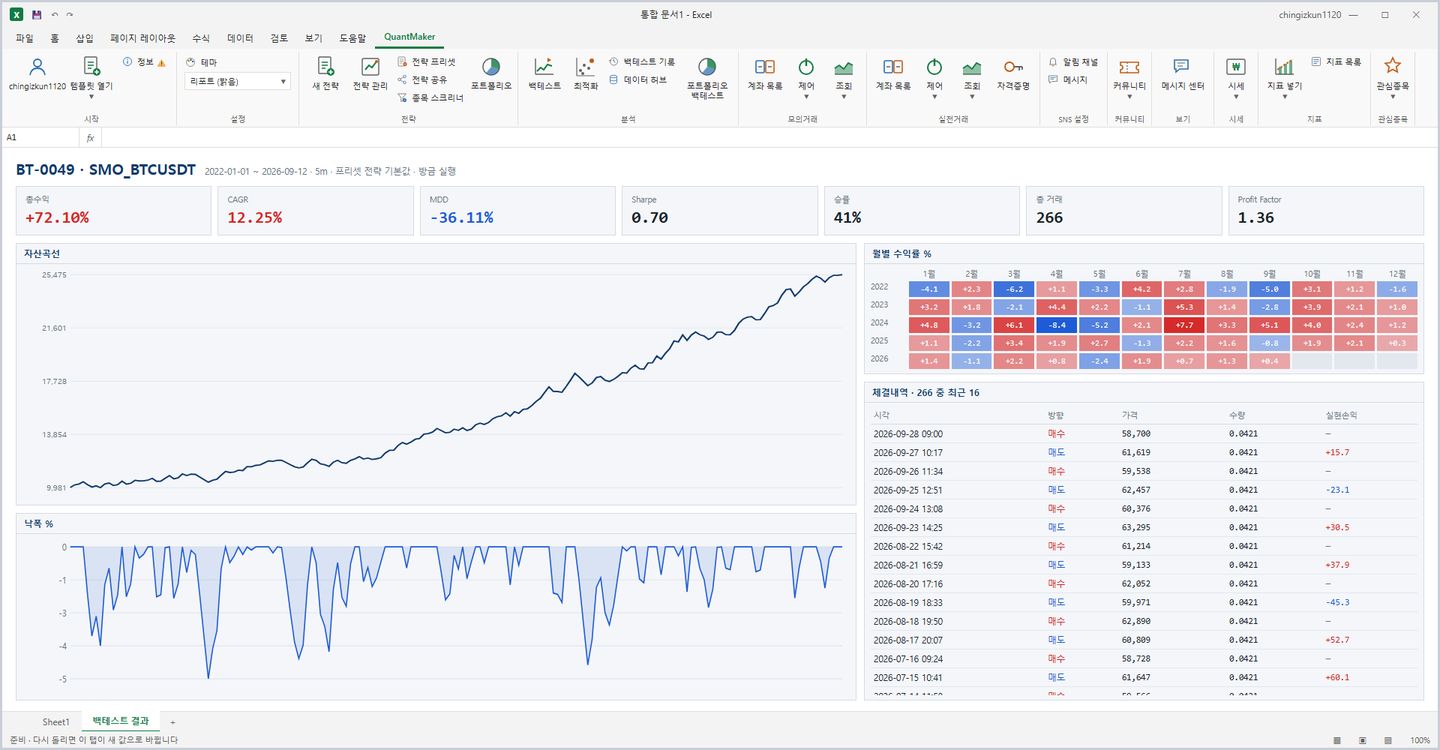The width and height of the screenshot is (1440, 750).
Task: Run 백테스트 from the 분석 group
Action: point(544,74)
